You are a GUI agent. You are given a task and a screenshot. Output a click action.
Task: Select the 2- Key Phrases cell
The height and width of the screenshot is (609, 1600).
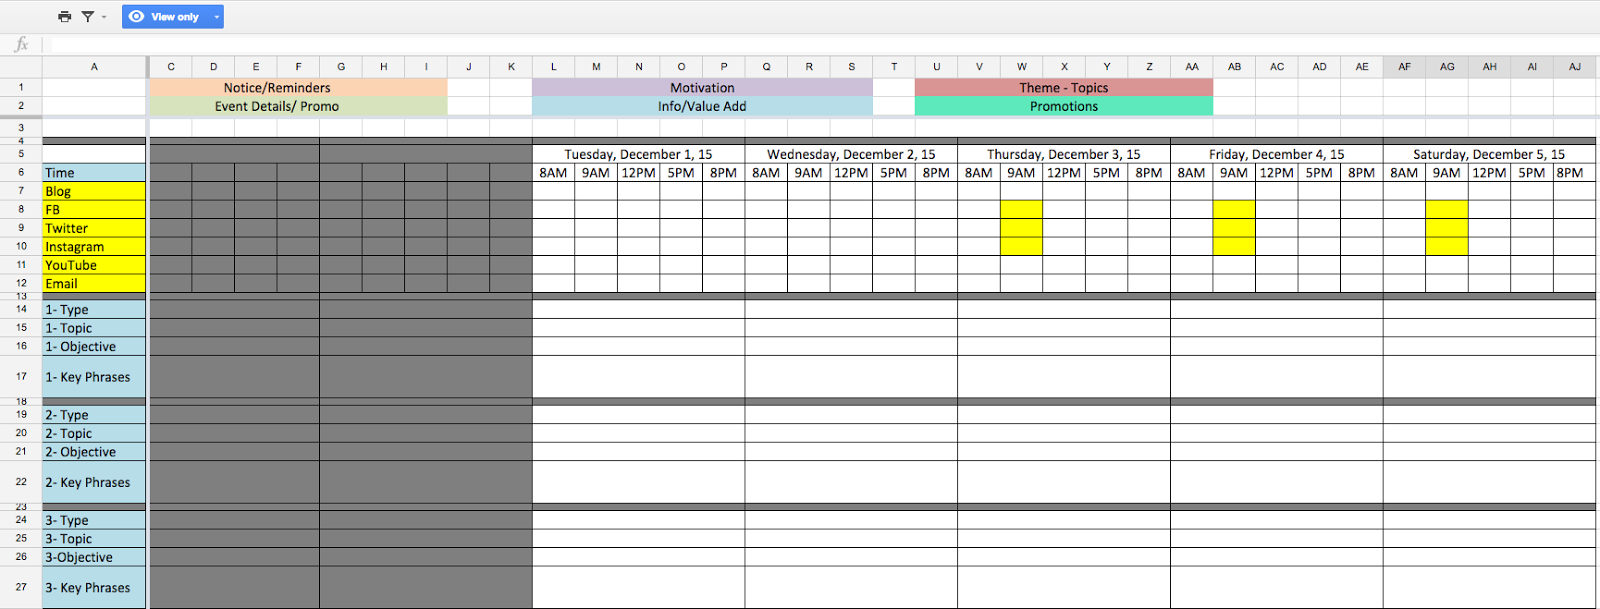pos(94,482)
